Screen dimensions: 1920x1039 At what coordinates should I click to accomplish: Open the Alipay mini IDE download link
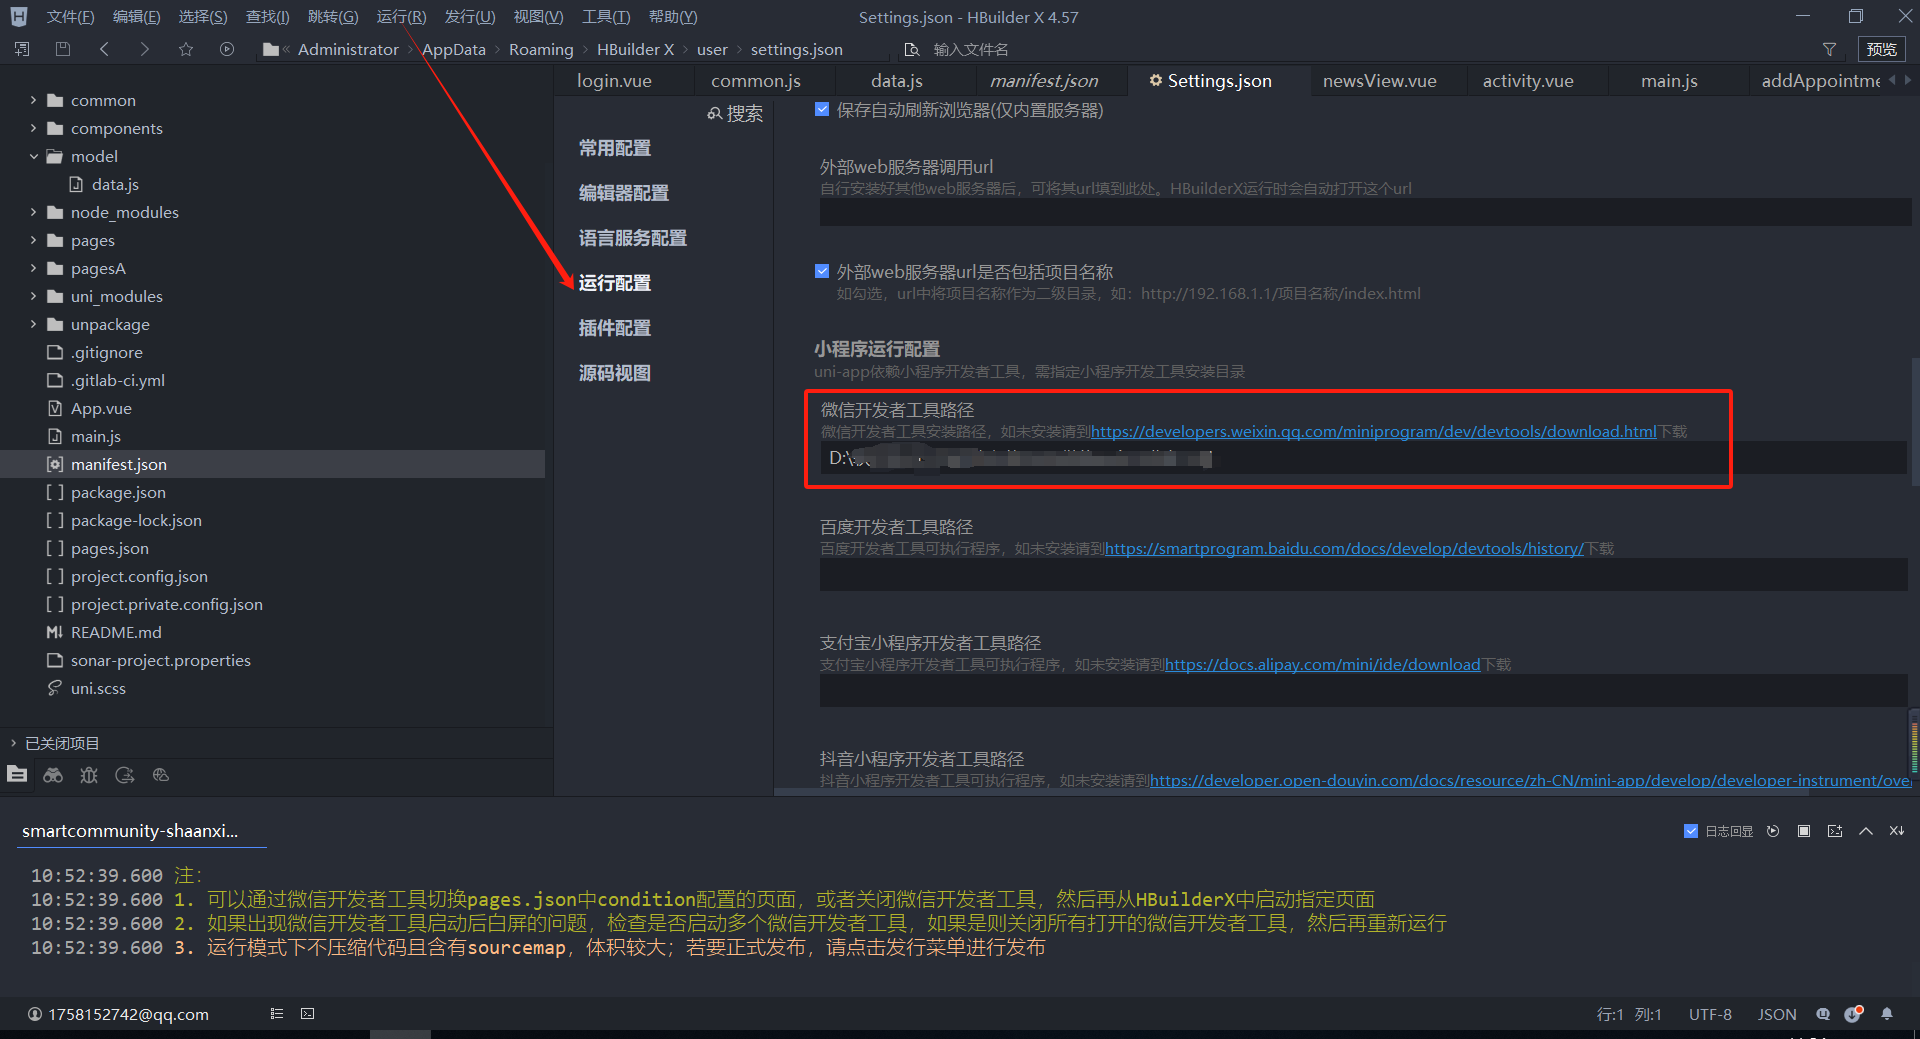(1322, 665)
